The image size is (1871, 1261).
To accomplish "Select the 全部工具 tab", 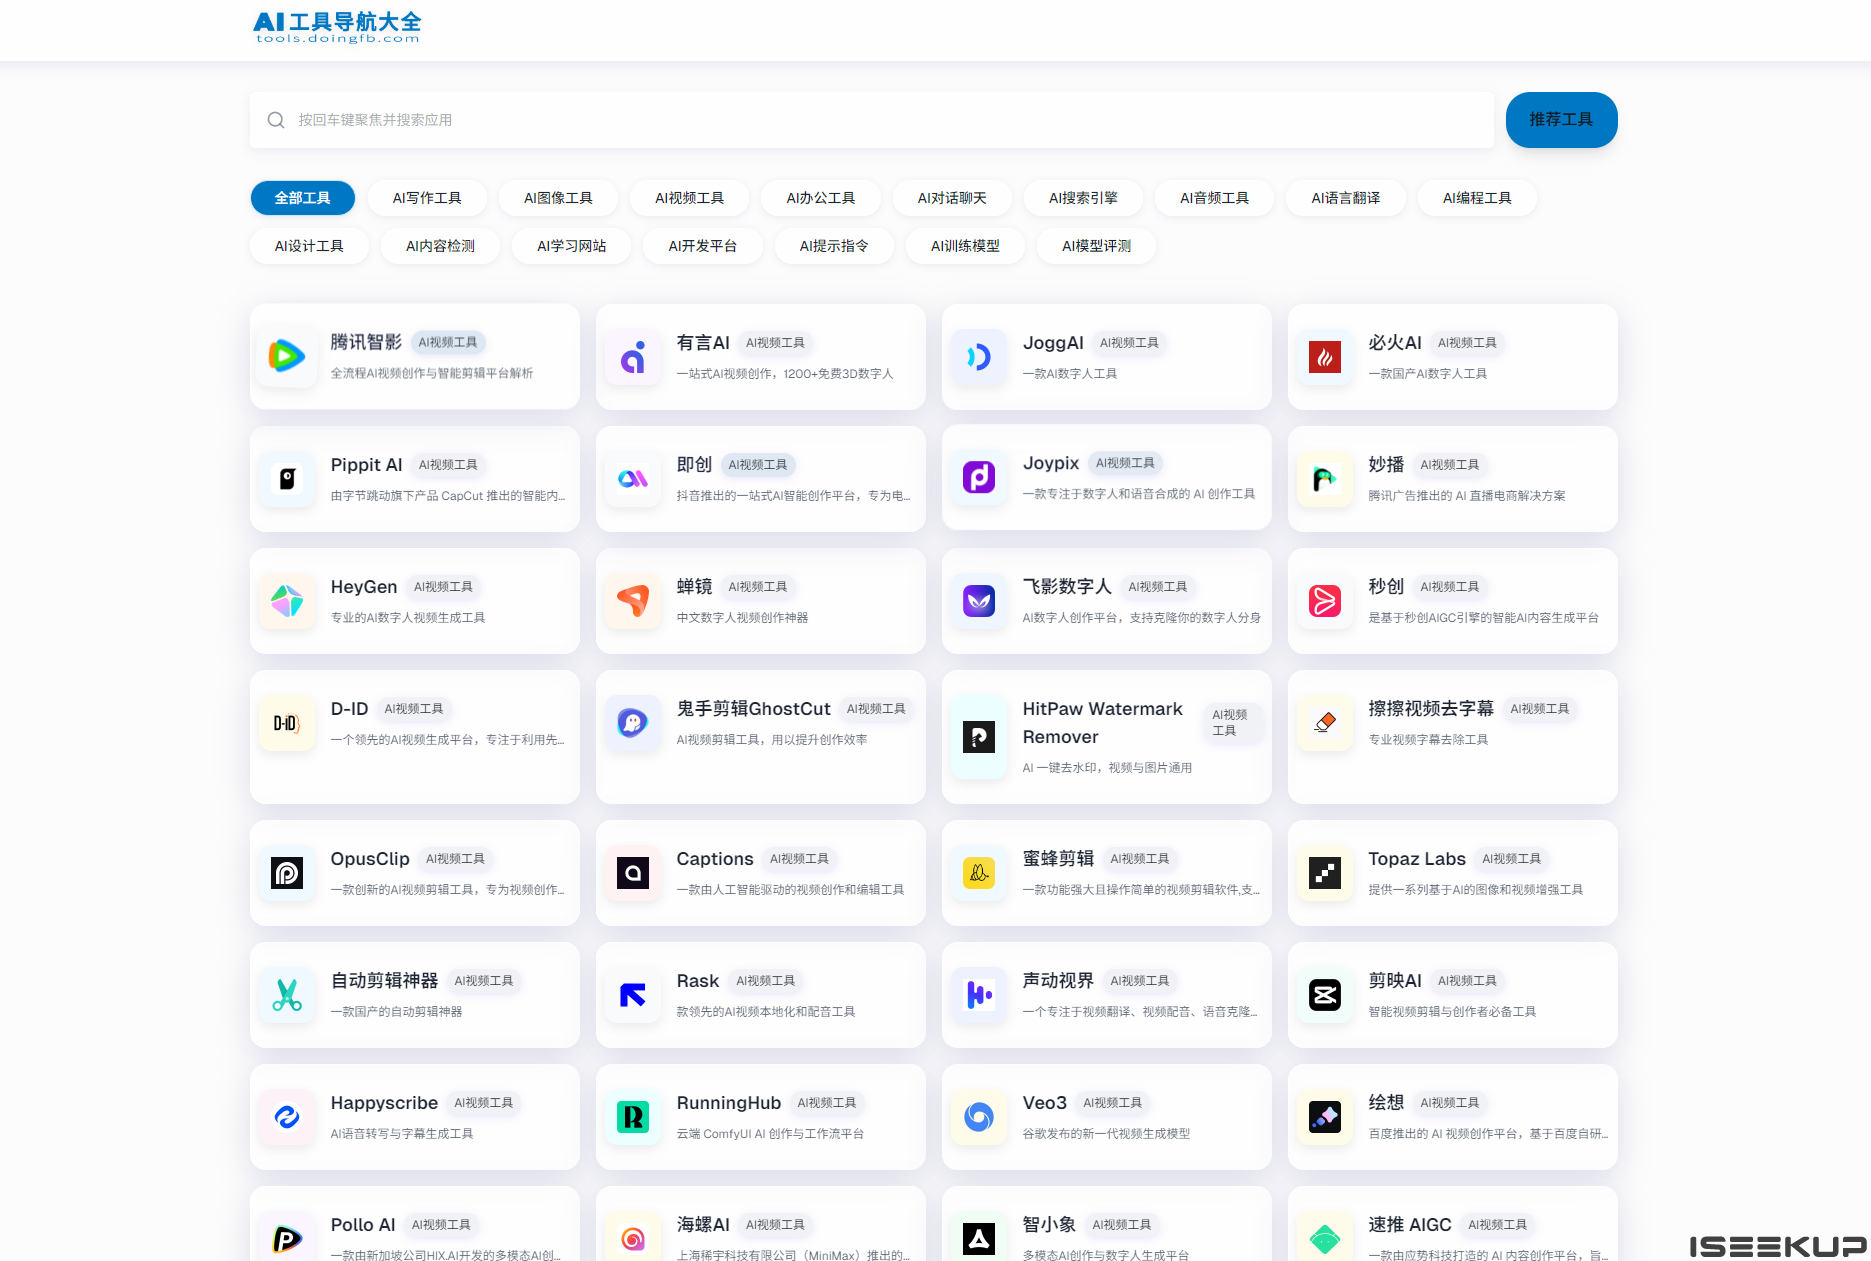I will (x=302, y=198).
